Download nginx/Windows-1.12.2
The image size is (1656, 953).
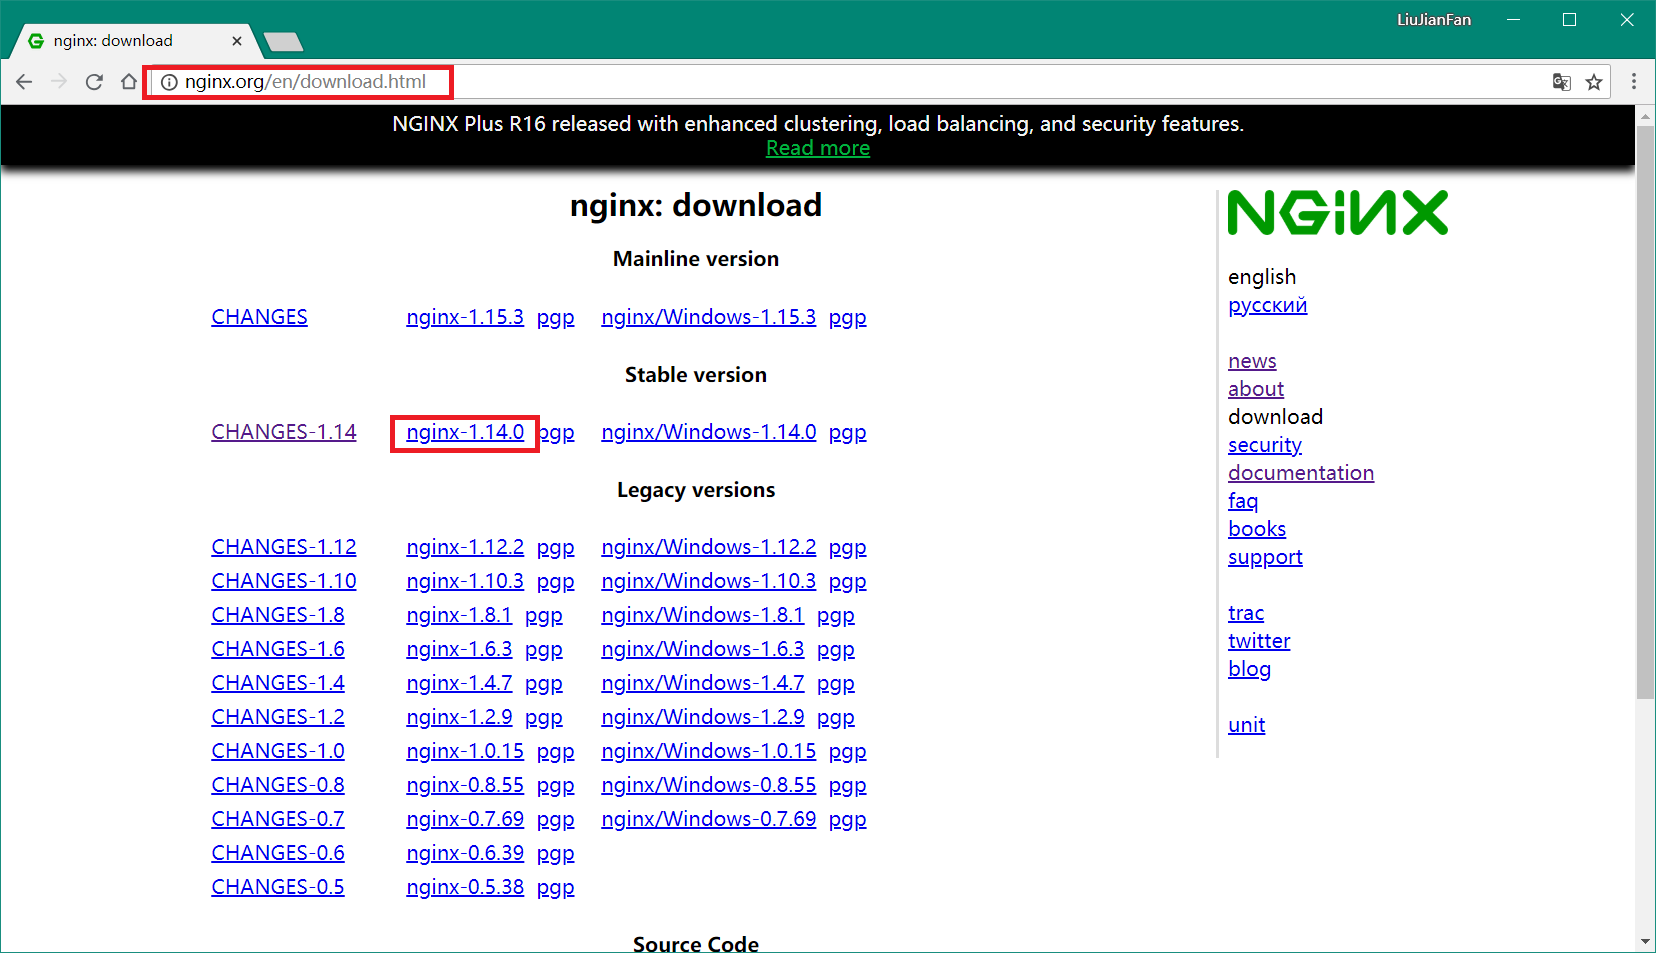tap(708, 547)
